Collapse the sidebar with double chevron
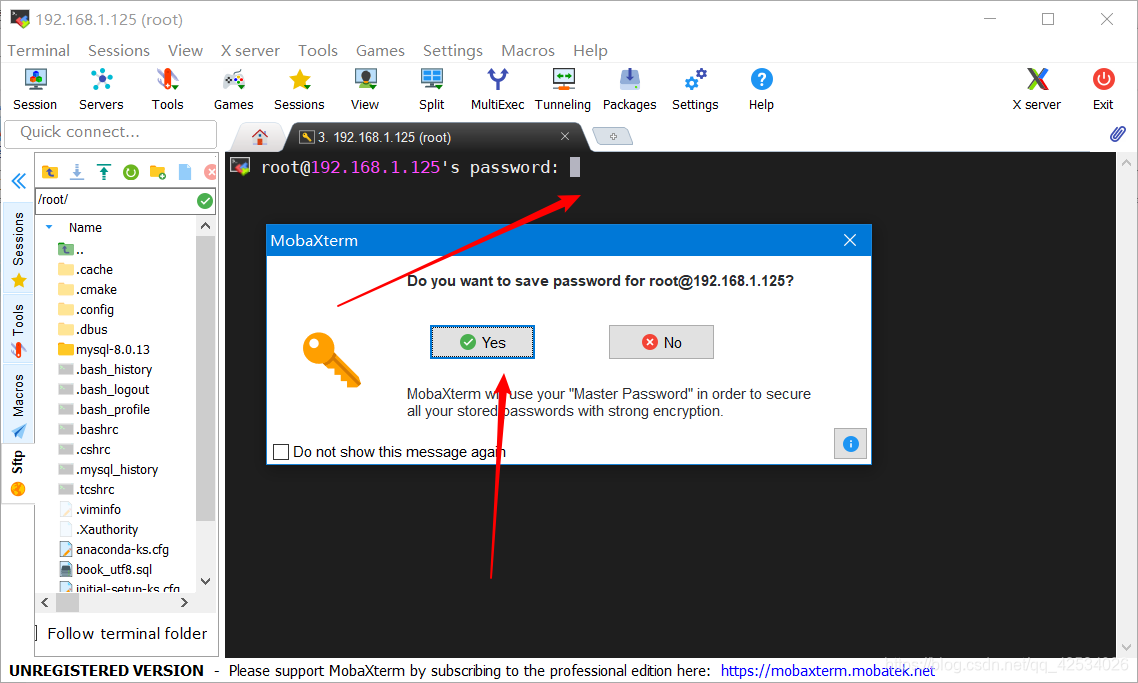 click(18, 181)
